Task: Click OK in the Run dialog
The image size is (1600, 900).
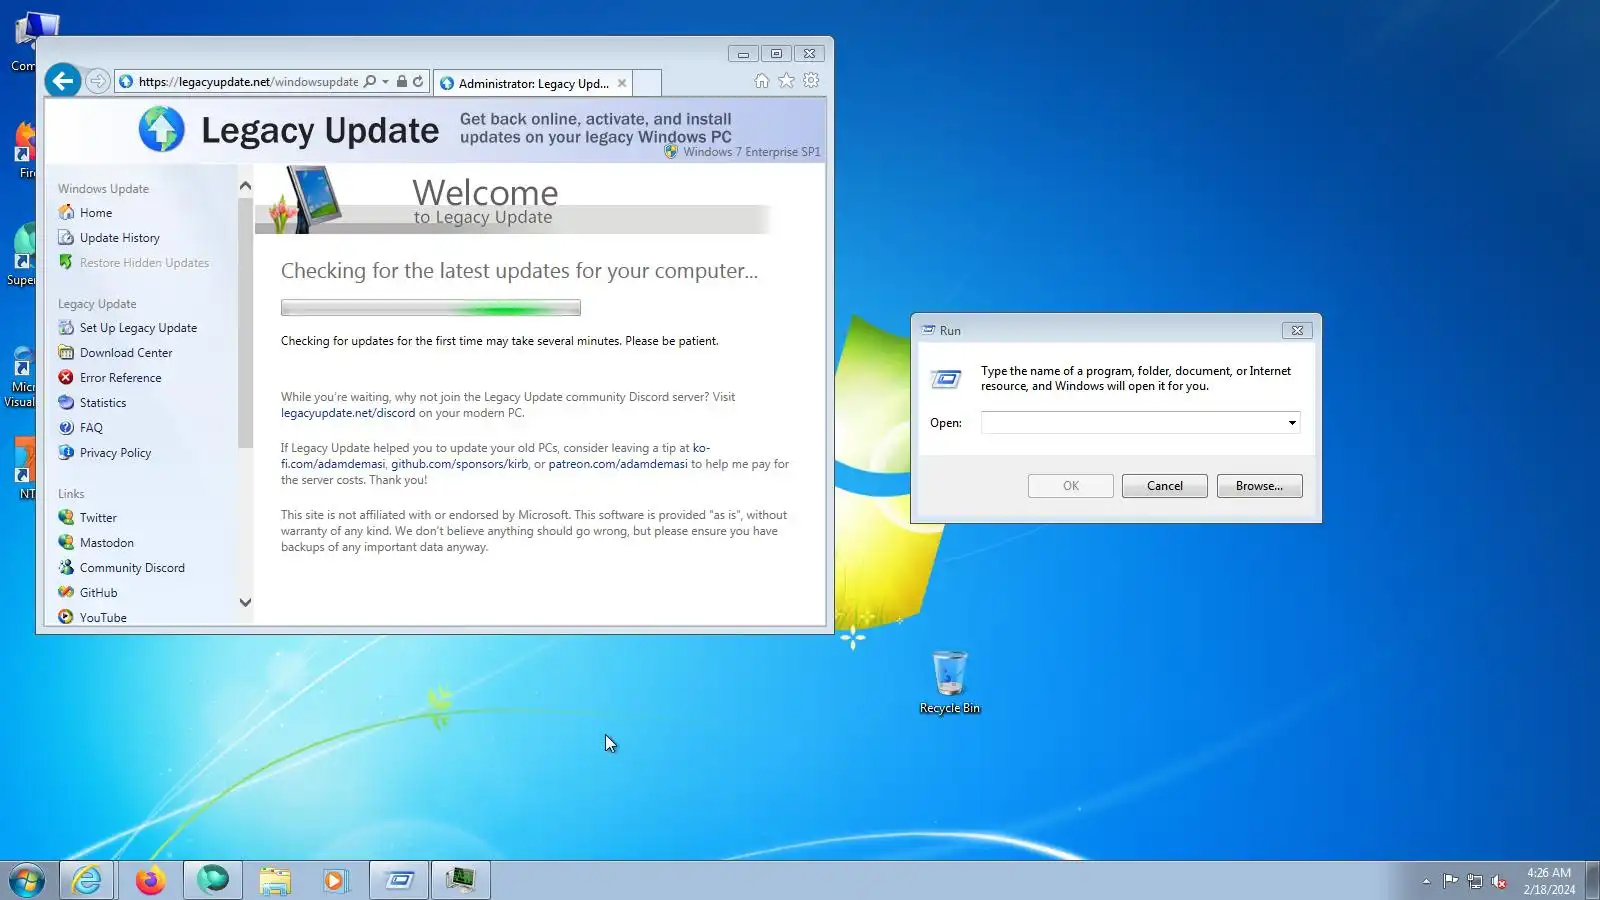Action: [1071, 486]
